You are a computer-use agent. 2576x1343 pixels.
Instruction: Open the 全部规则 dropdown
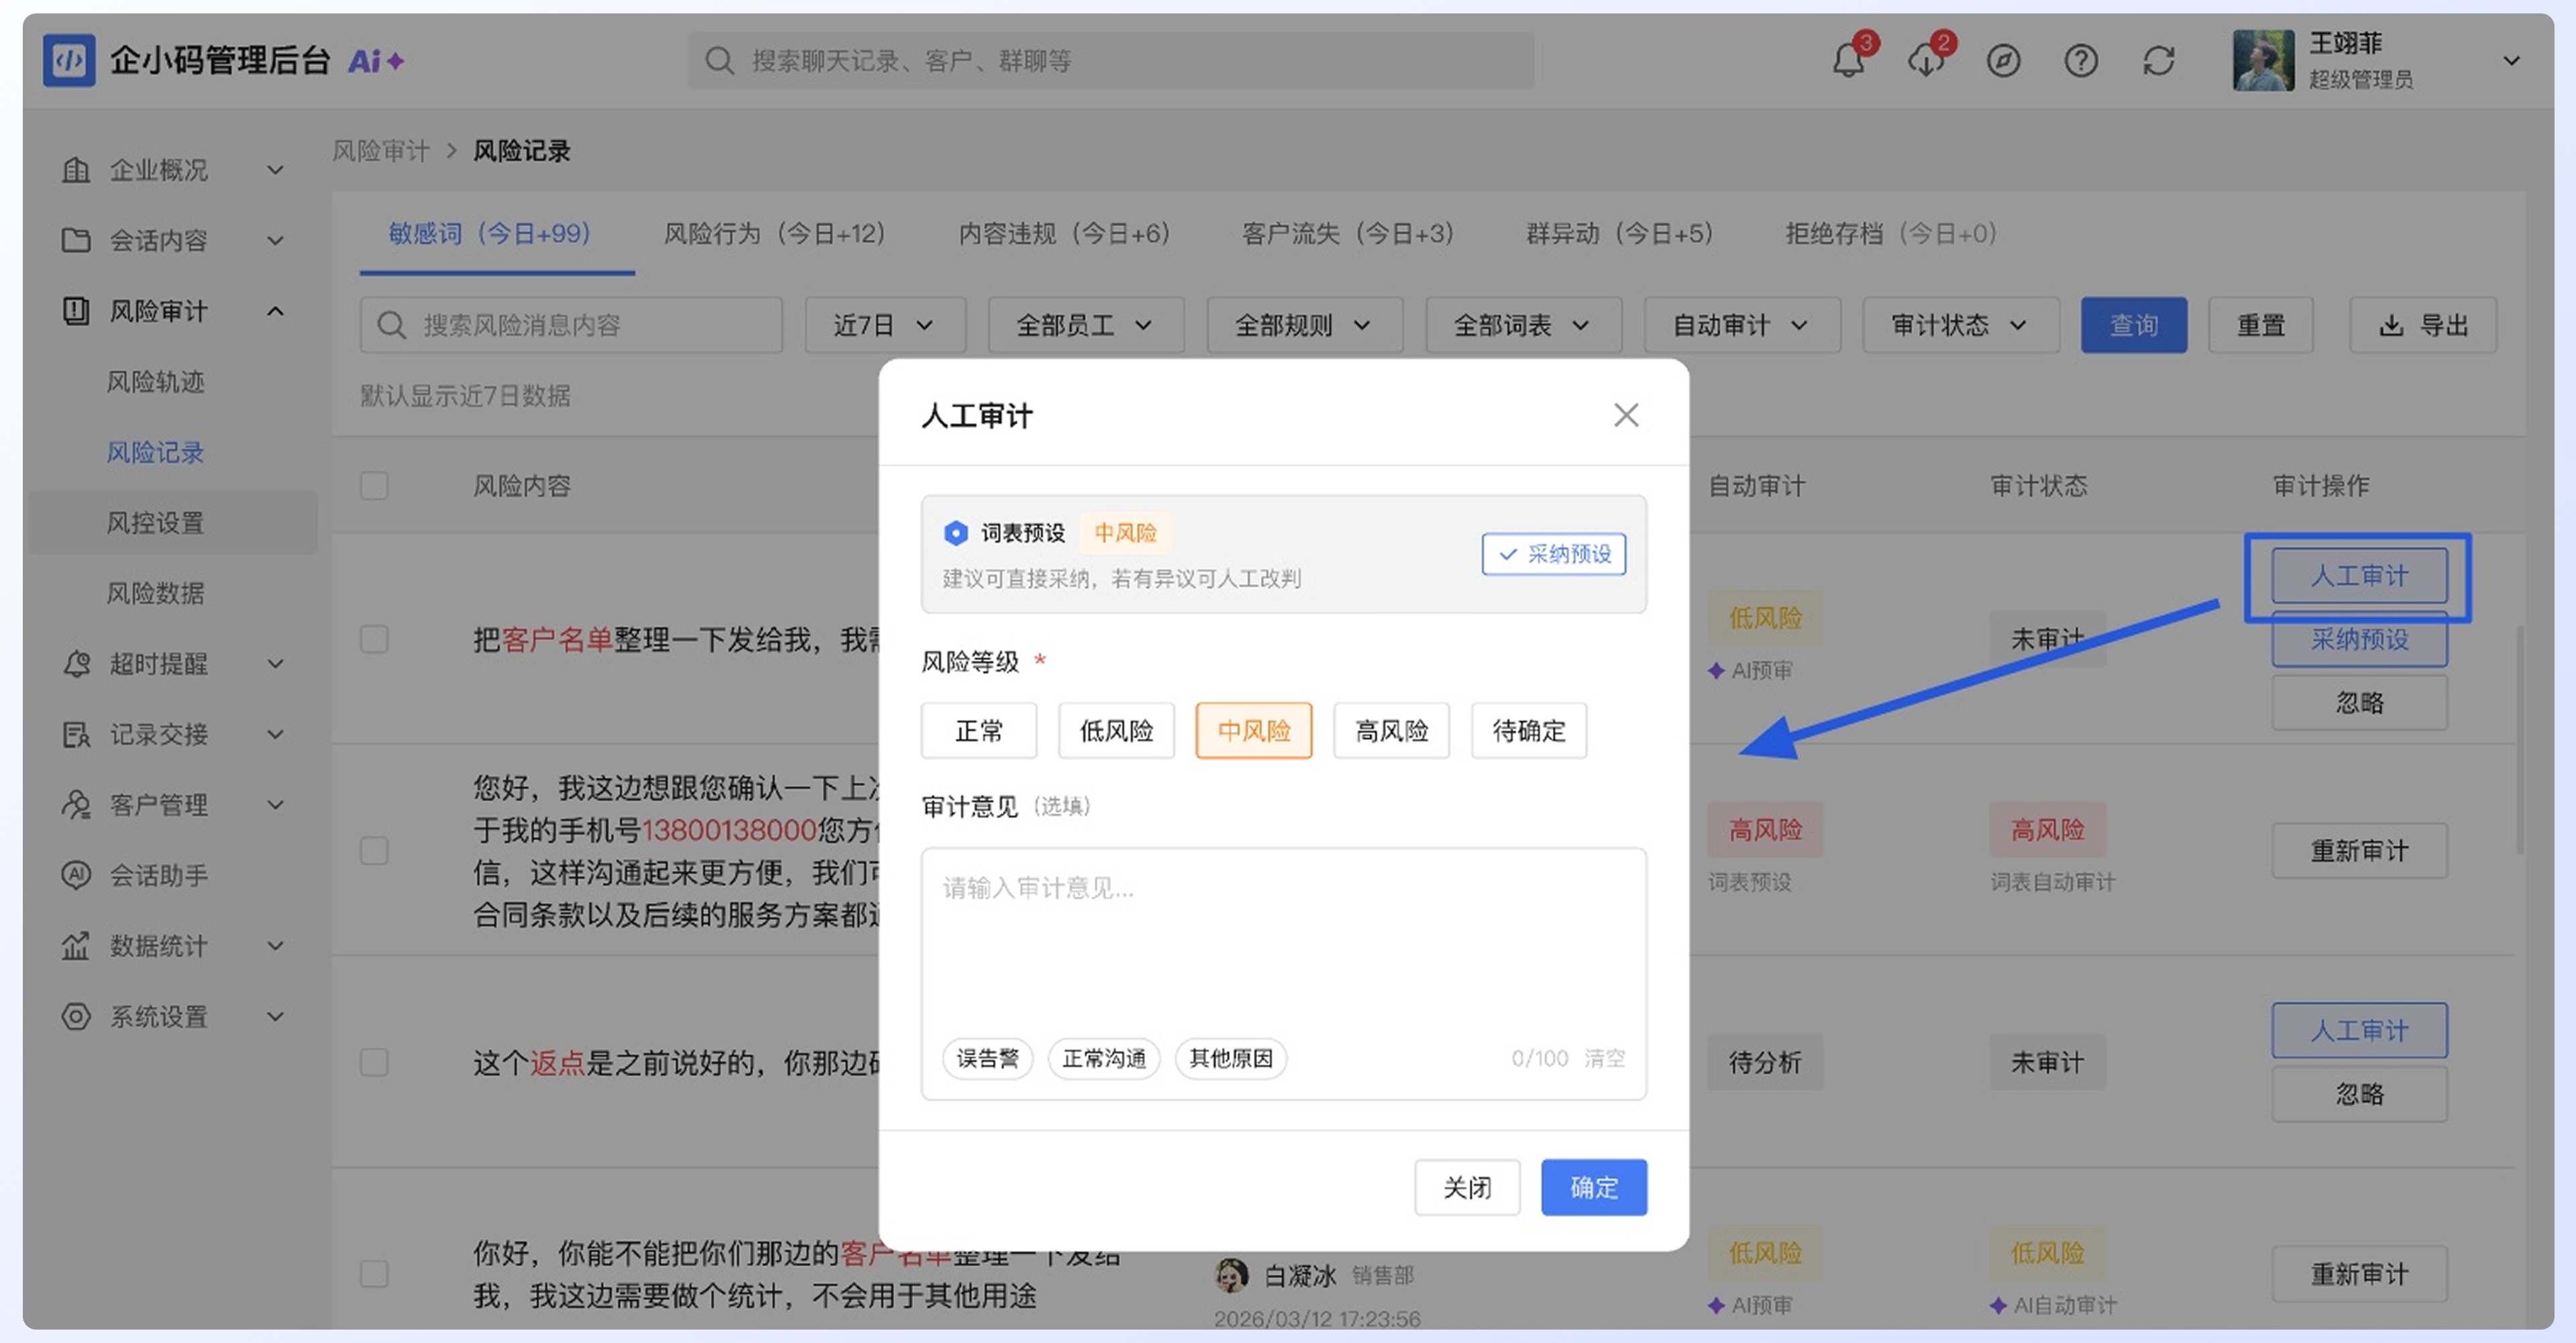[1304, 325]
